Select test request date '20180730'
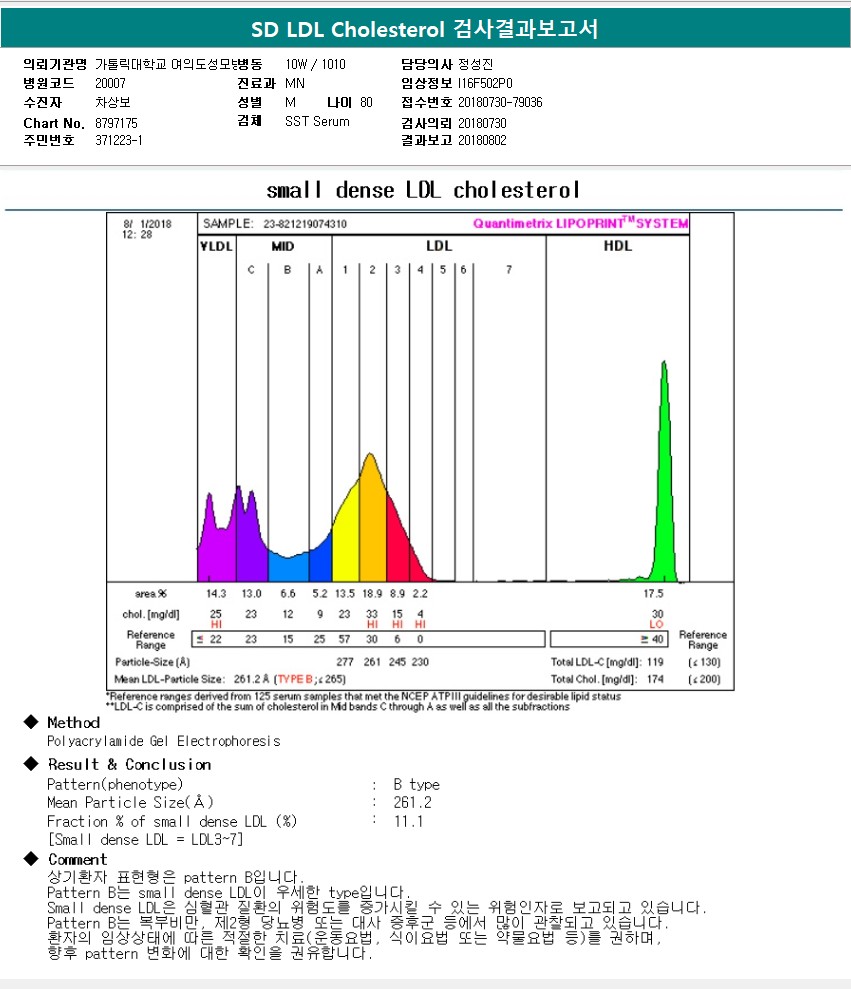Screen dimensions: 851x989 (x=482, y=123)
